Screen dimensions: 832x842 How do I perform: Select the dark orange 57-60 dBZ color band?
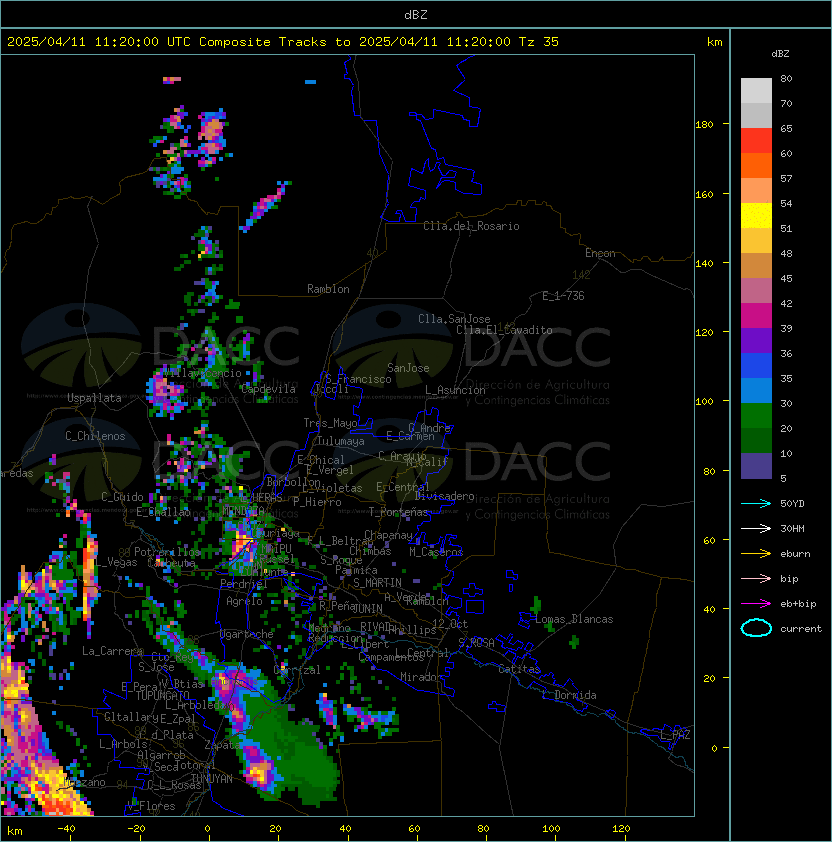pos(756,165)
